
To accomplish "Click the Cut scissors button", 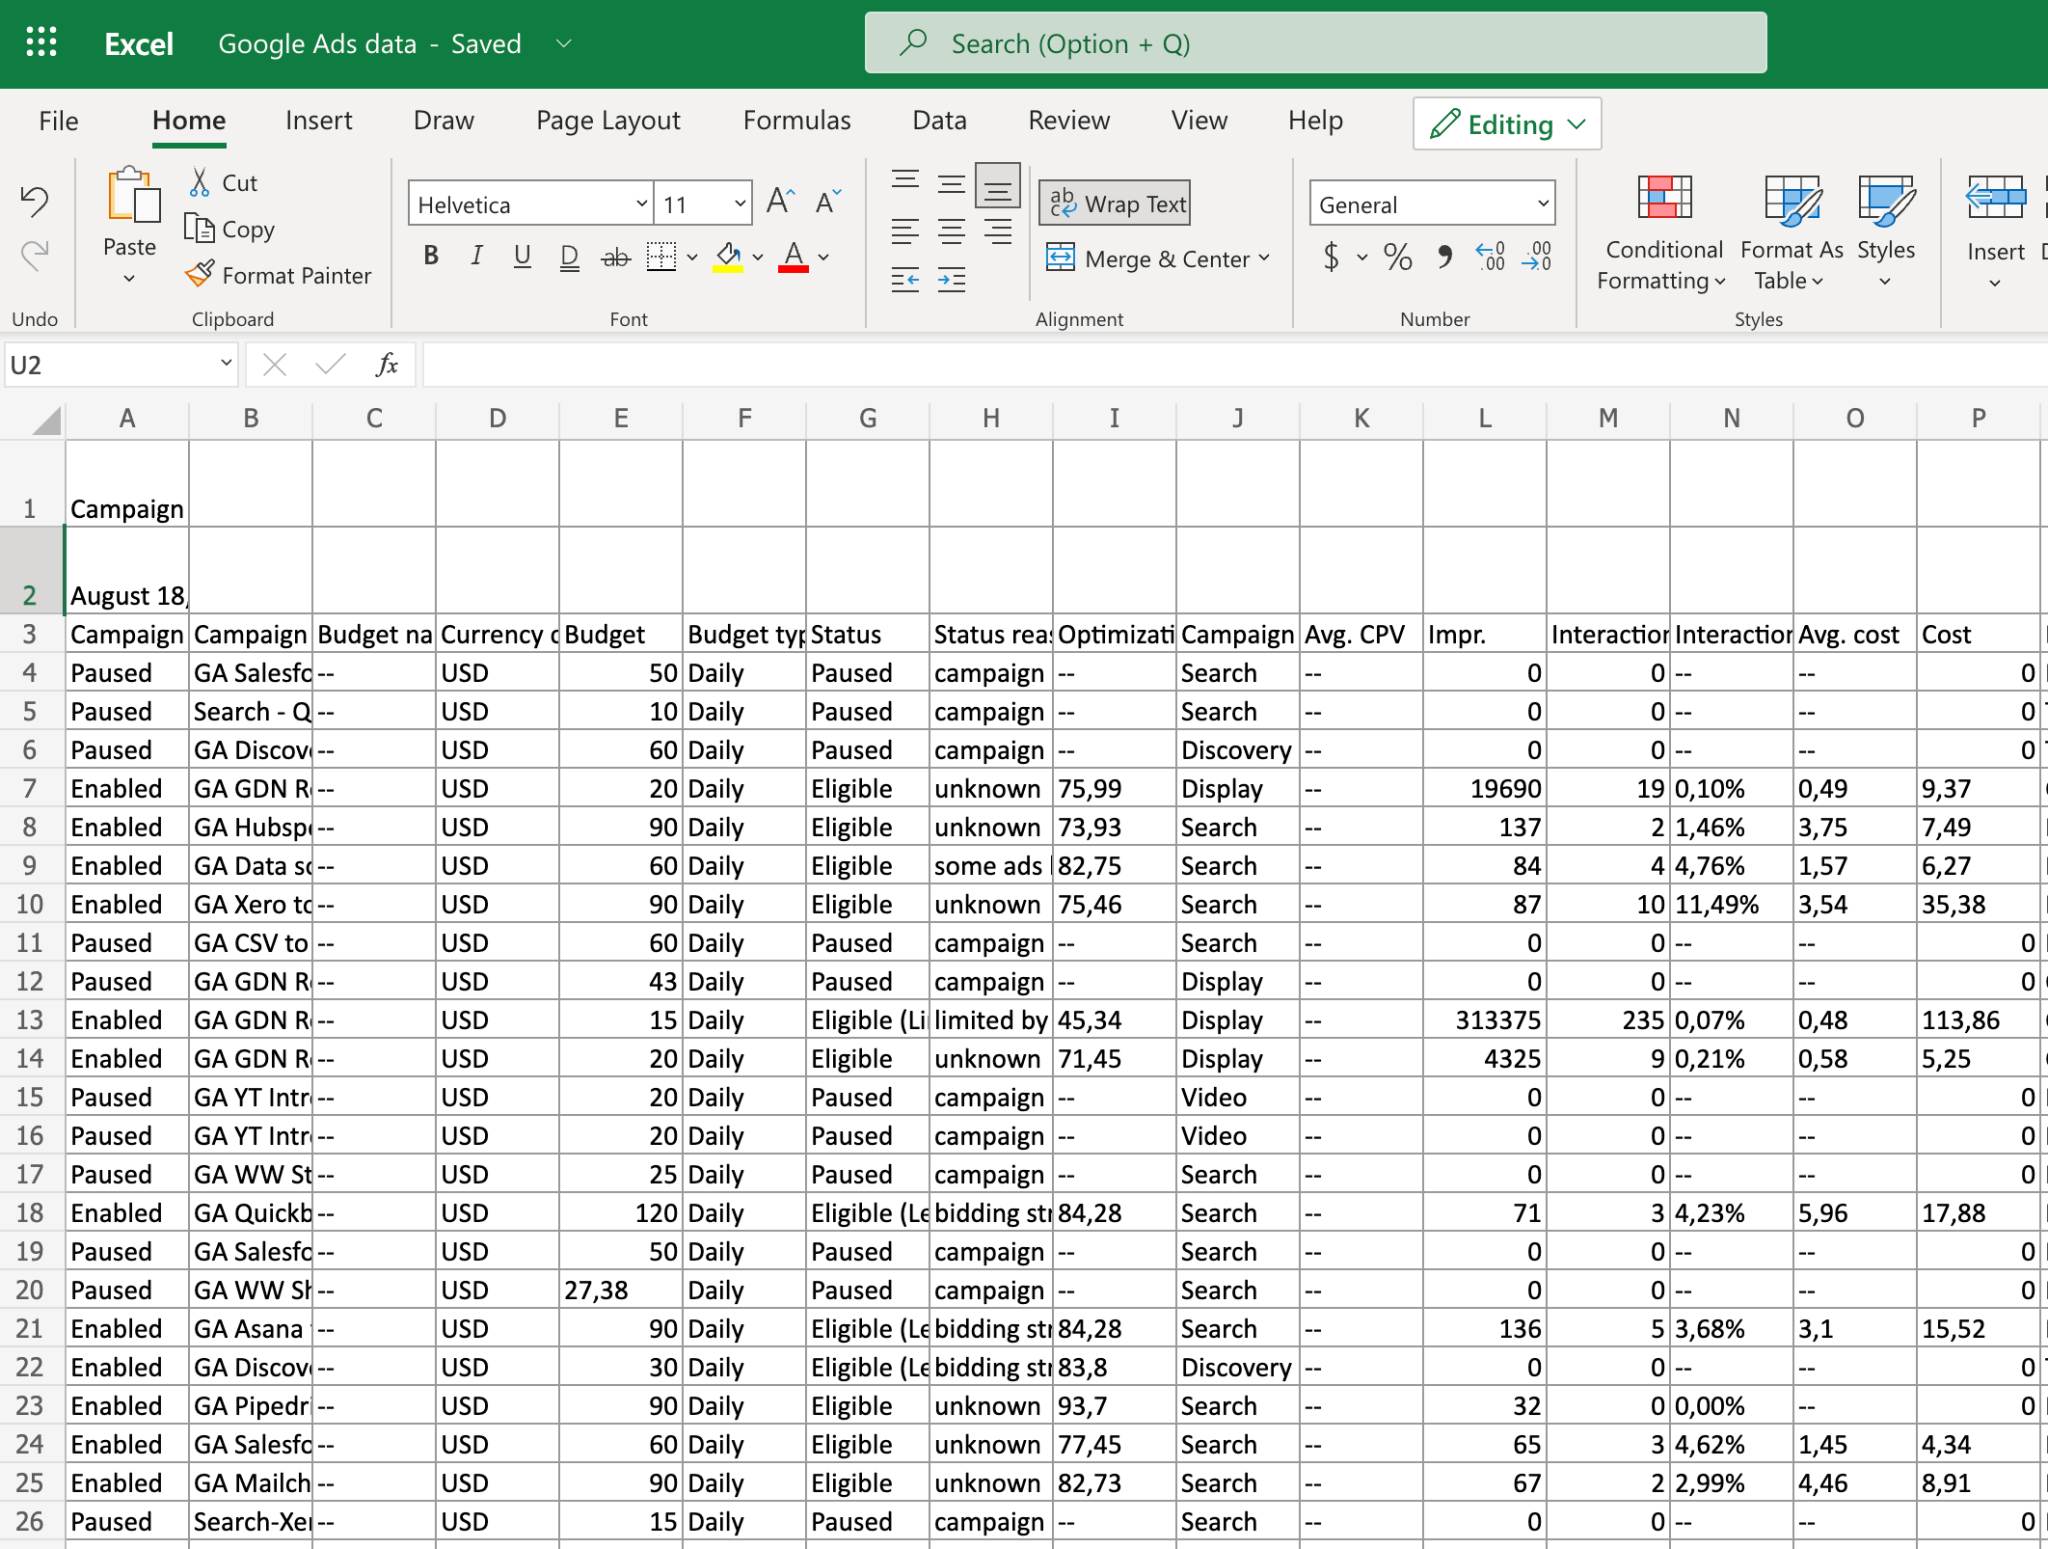I will point(223,182).
